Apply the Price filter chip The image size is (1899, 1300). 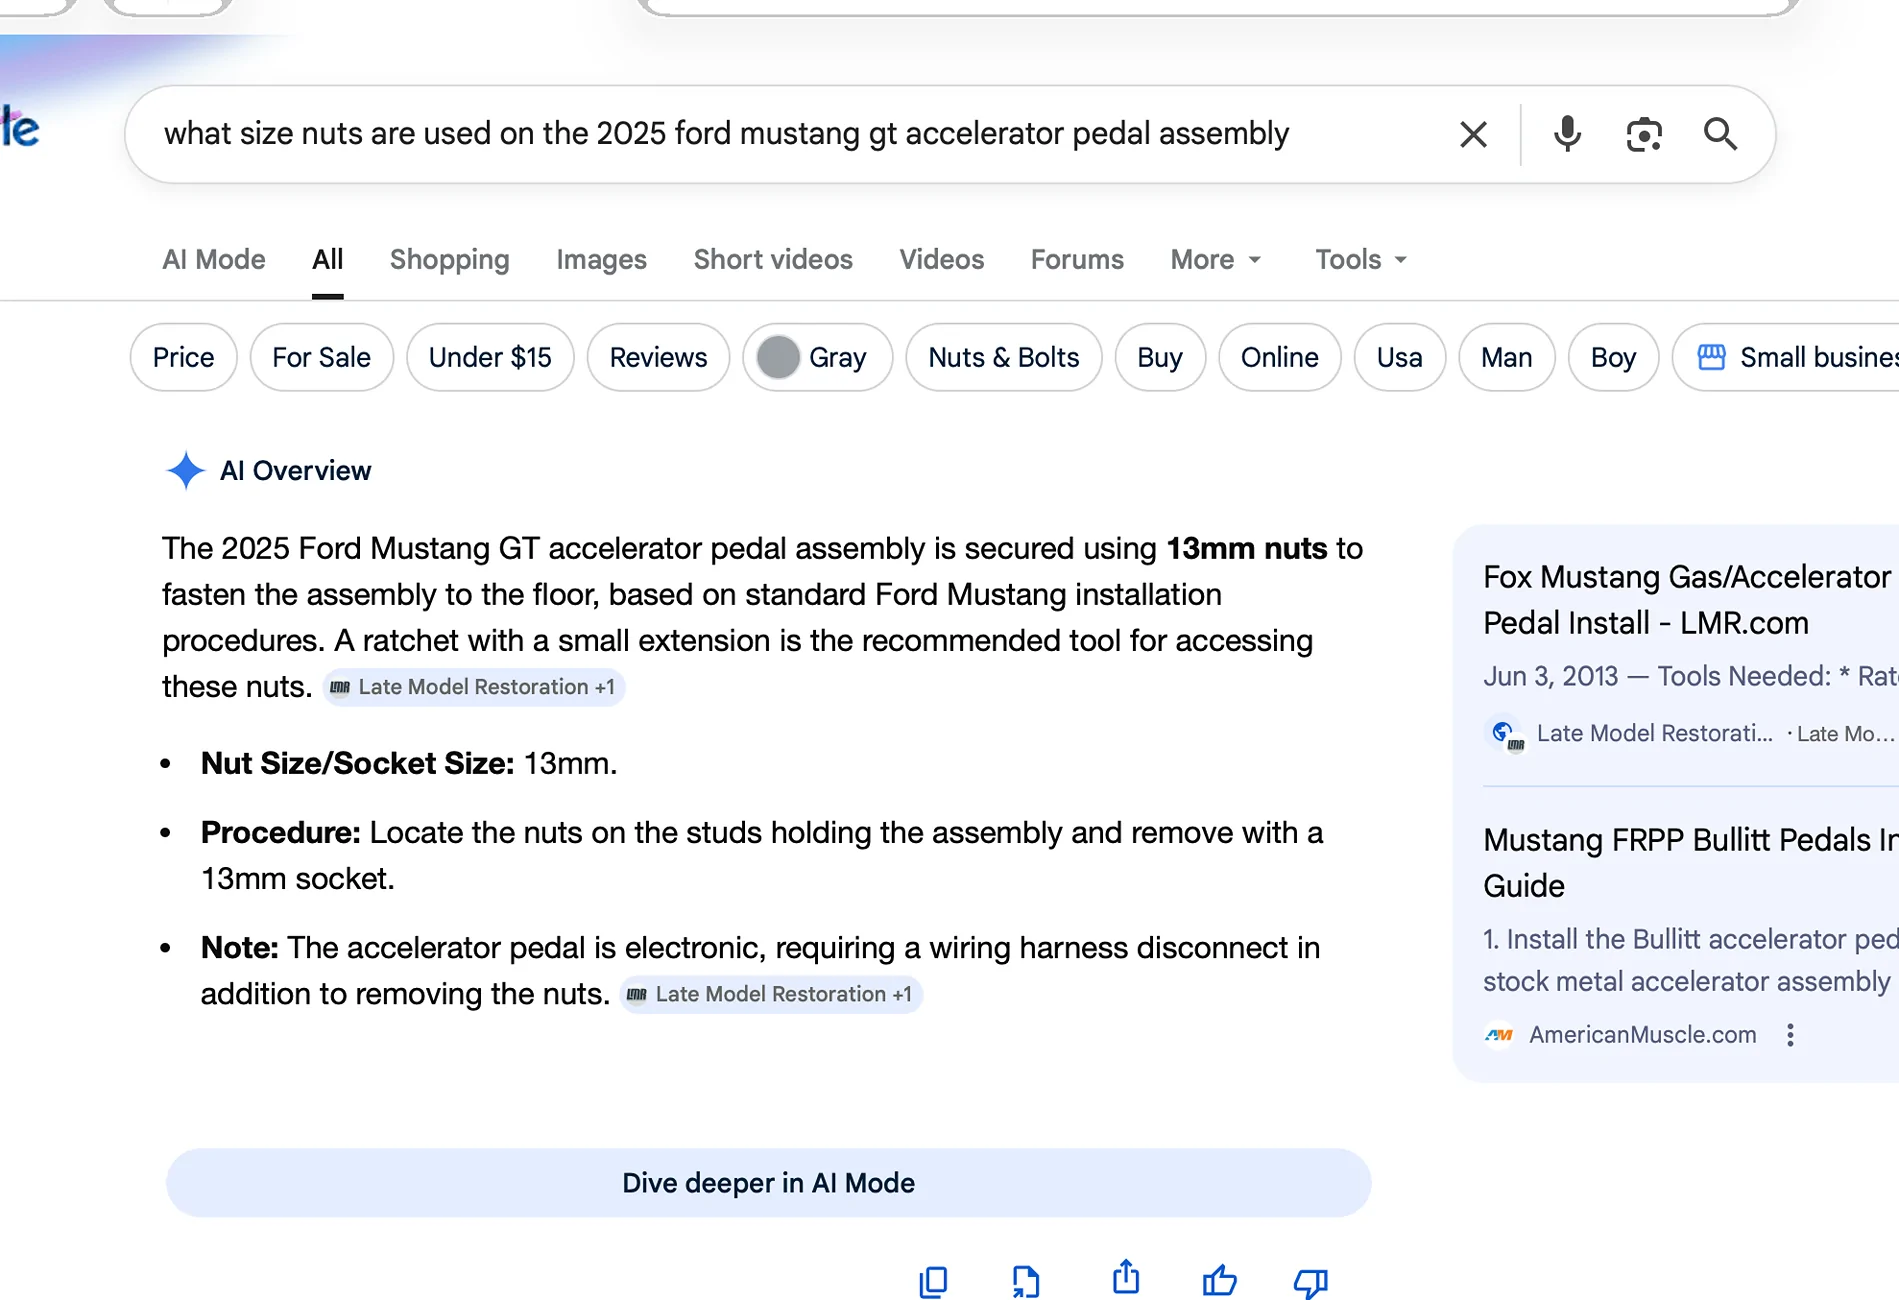(184, 357)
